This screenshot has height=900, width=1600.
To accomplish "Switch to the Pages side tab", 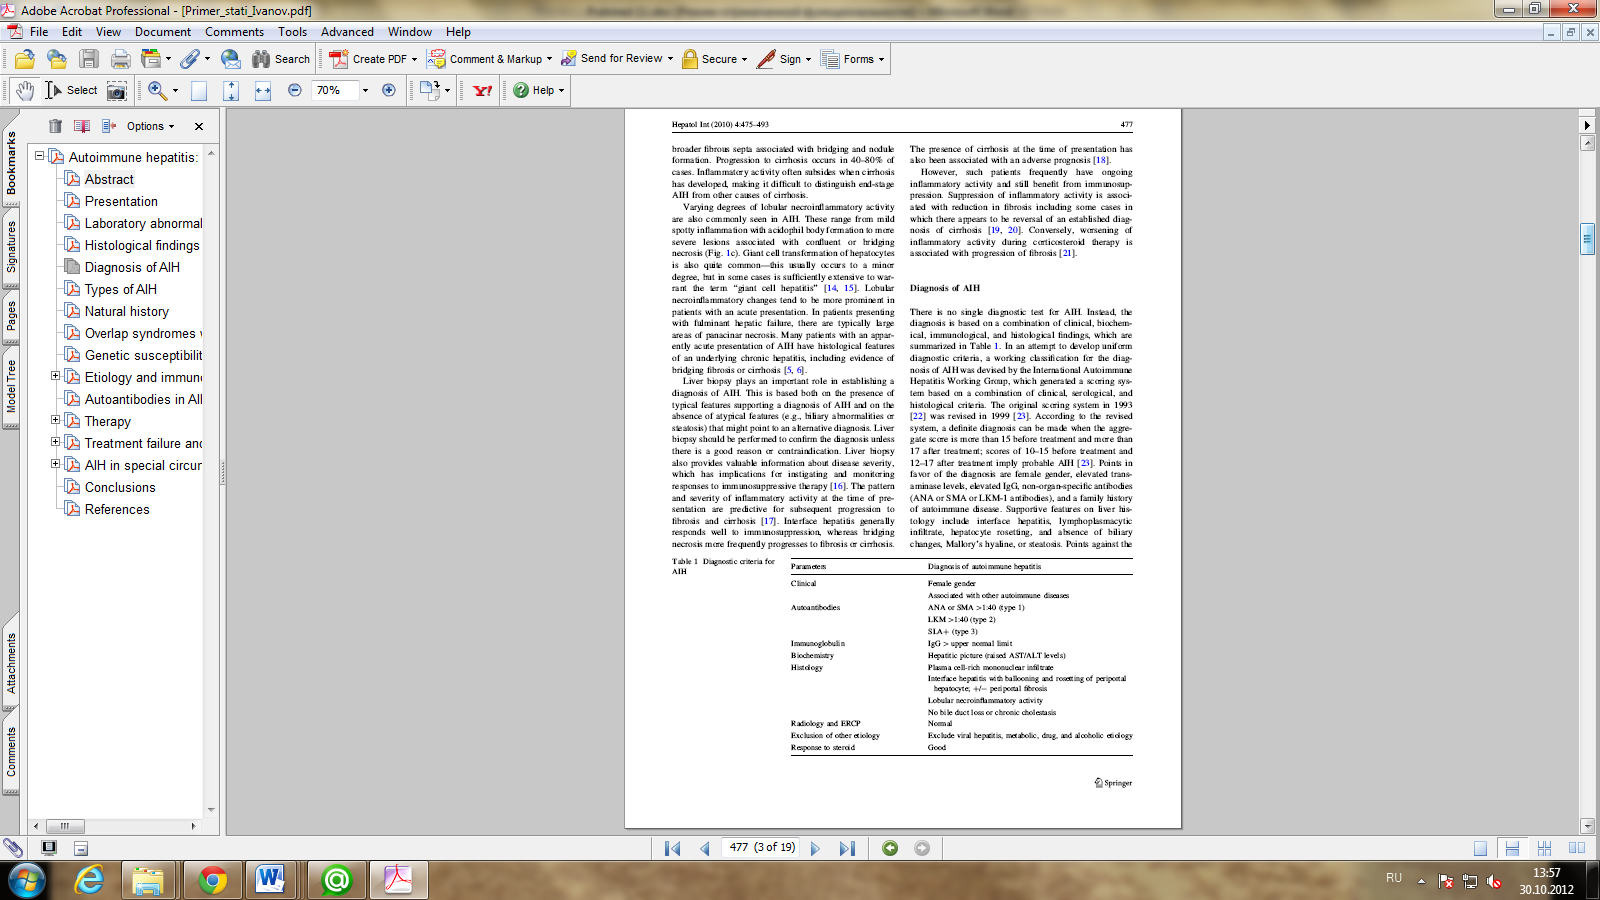I will tap(11, 315).
